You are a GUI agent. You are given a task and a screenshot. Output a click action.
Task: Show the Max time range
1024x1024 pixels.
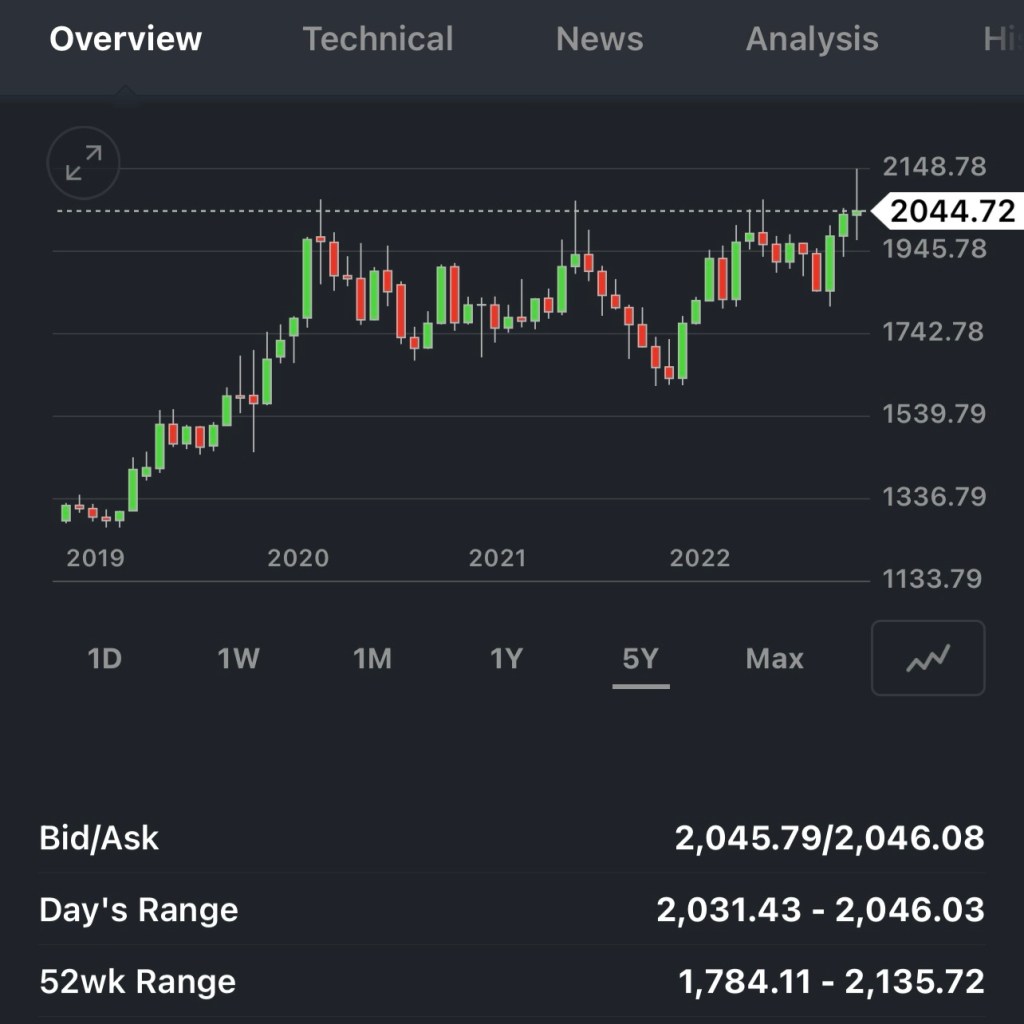pos(775,659)
